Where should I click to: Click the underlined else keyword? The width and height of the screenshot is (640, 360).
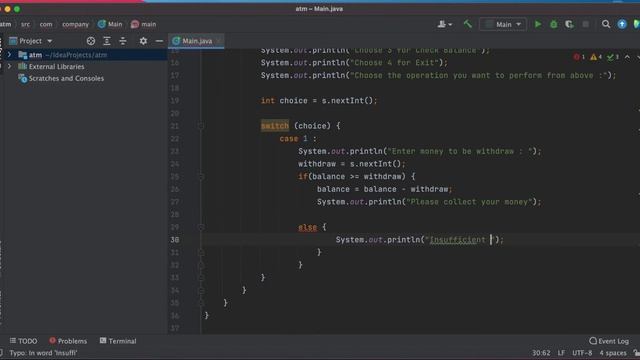coord(307,227)
